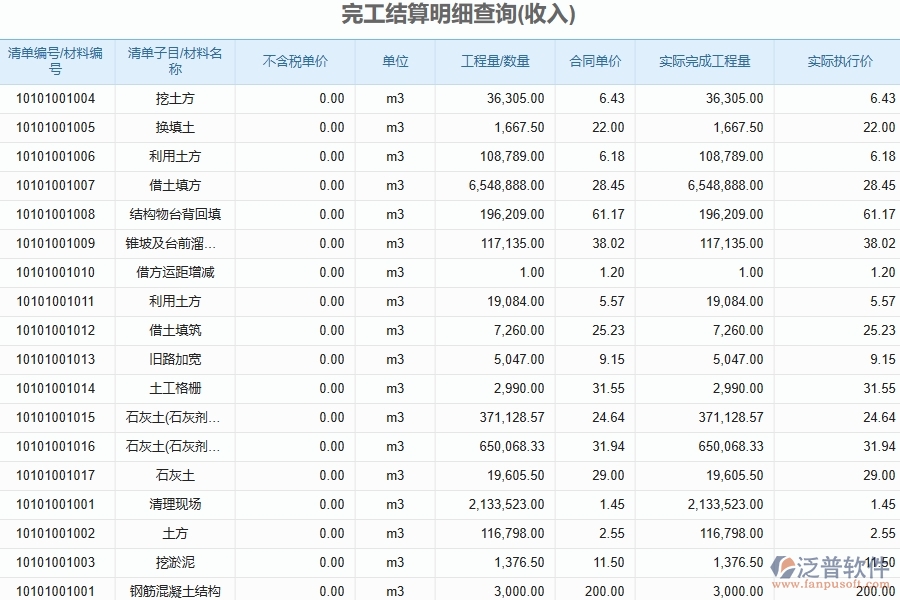Sort by 合同单价 column header
Image resolution: width=900 pixels, height=600 pixels.
coord(597,60)
